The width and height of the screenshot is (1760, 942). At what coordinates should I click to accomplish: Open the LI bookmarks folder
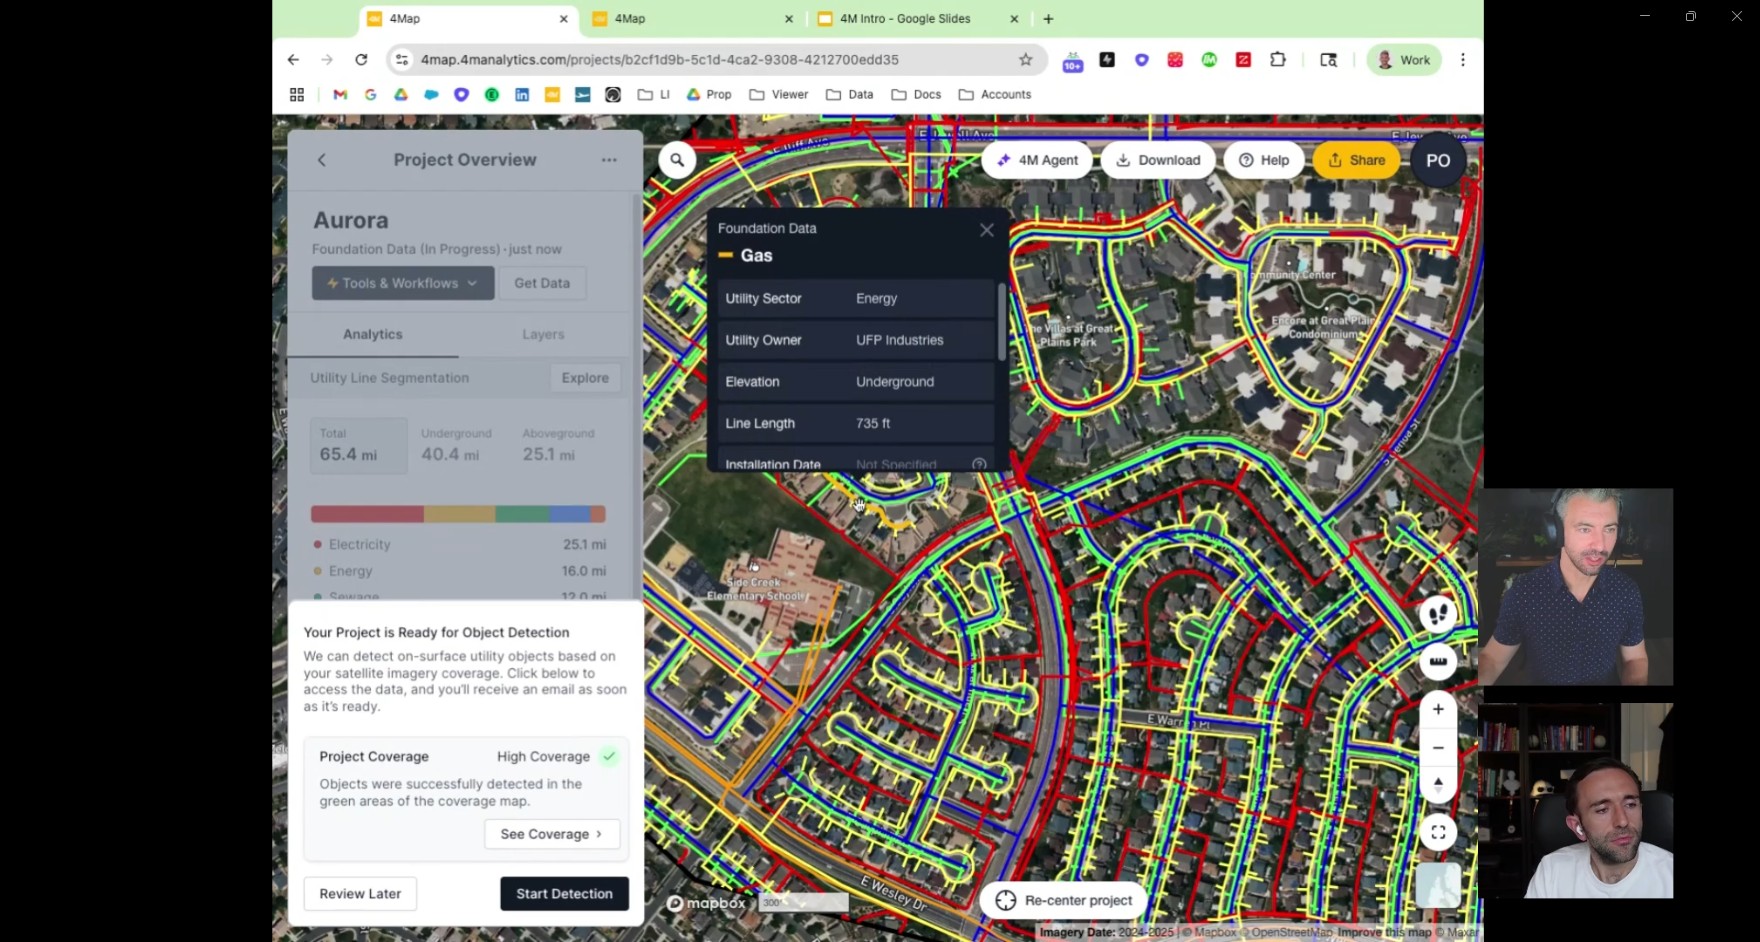pyautogui.click(x=654, y=95)
